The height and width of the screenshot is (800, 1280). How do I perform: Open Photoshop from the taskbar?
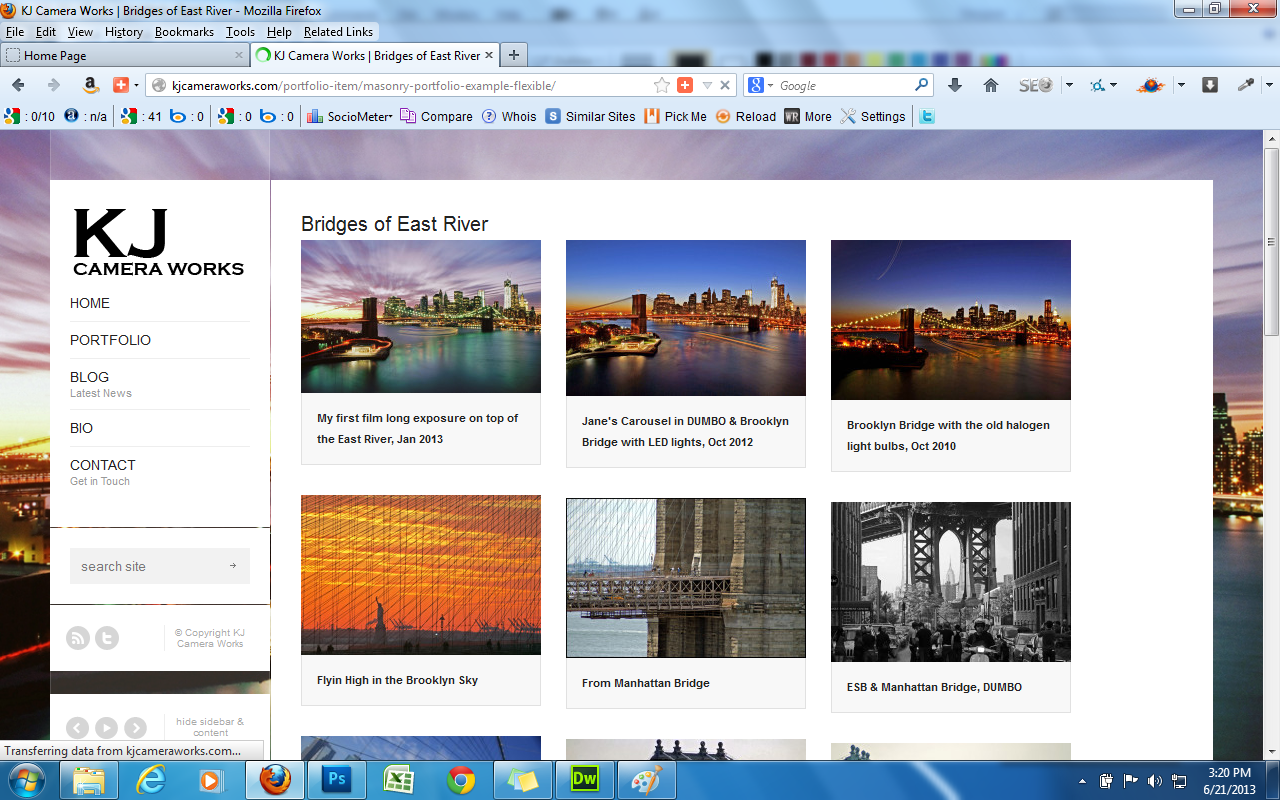(x=335, y=779)
